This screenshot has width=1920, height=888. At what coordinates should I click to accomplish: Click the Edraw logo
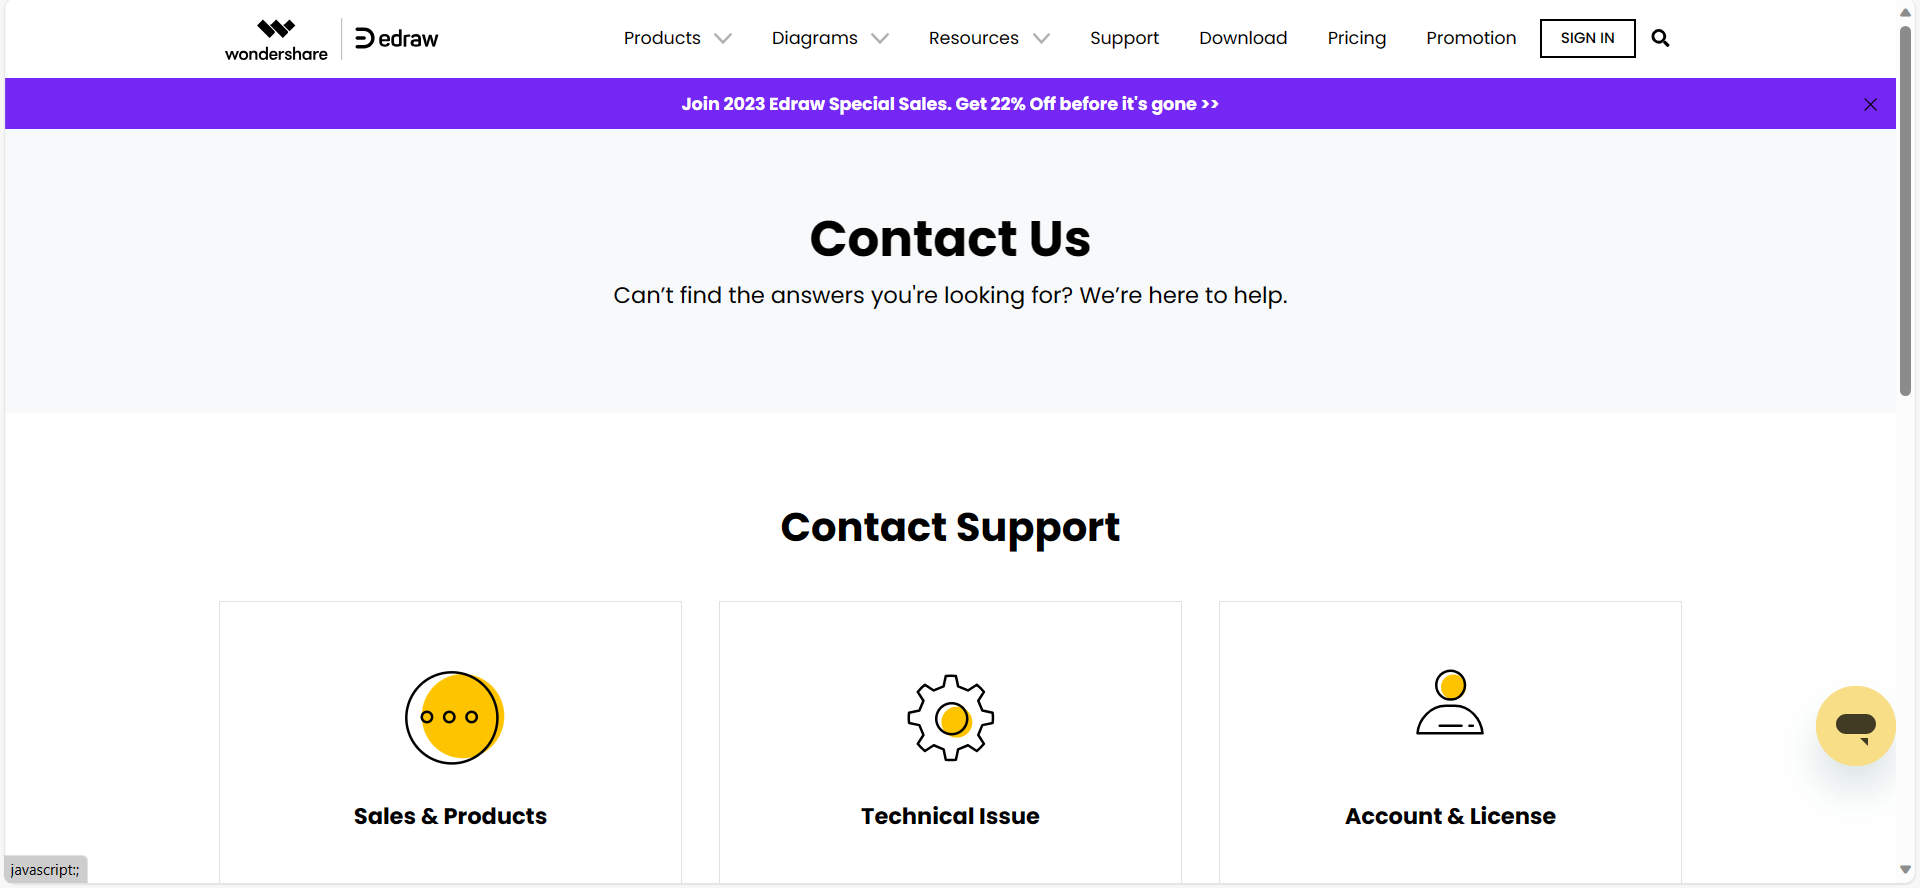(397, 39)
